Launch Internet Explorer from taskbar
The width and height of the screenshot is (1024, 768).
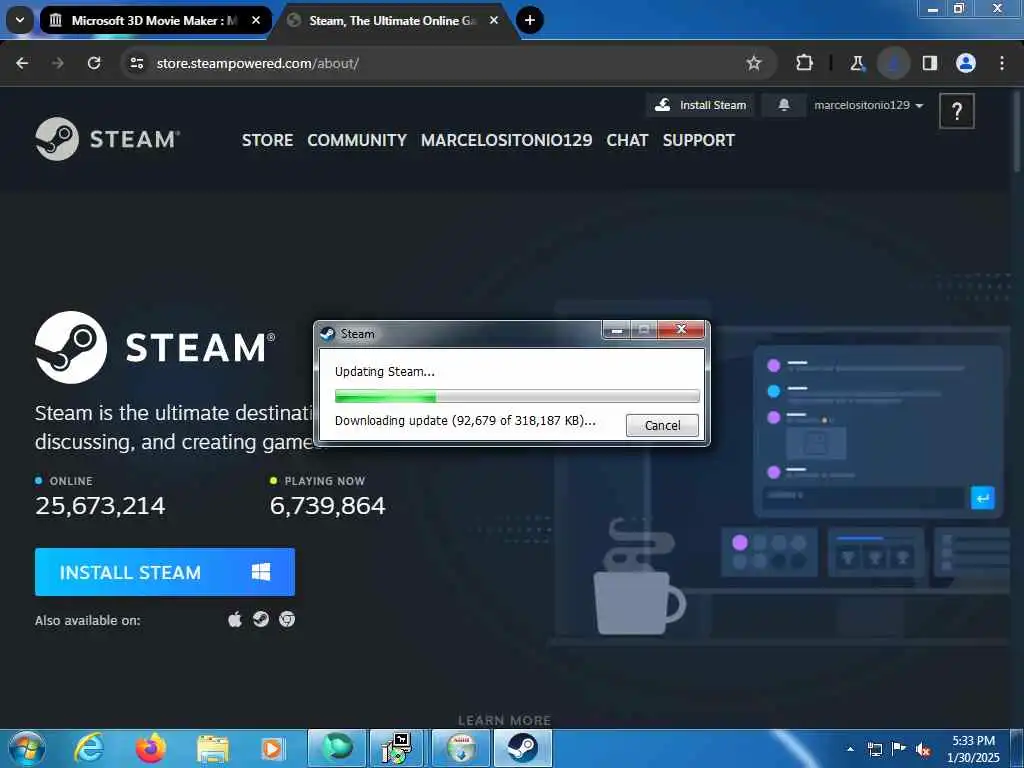point(89,748)
